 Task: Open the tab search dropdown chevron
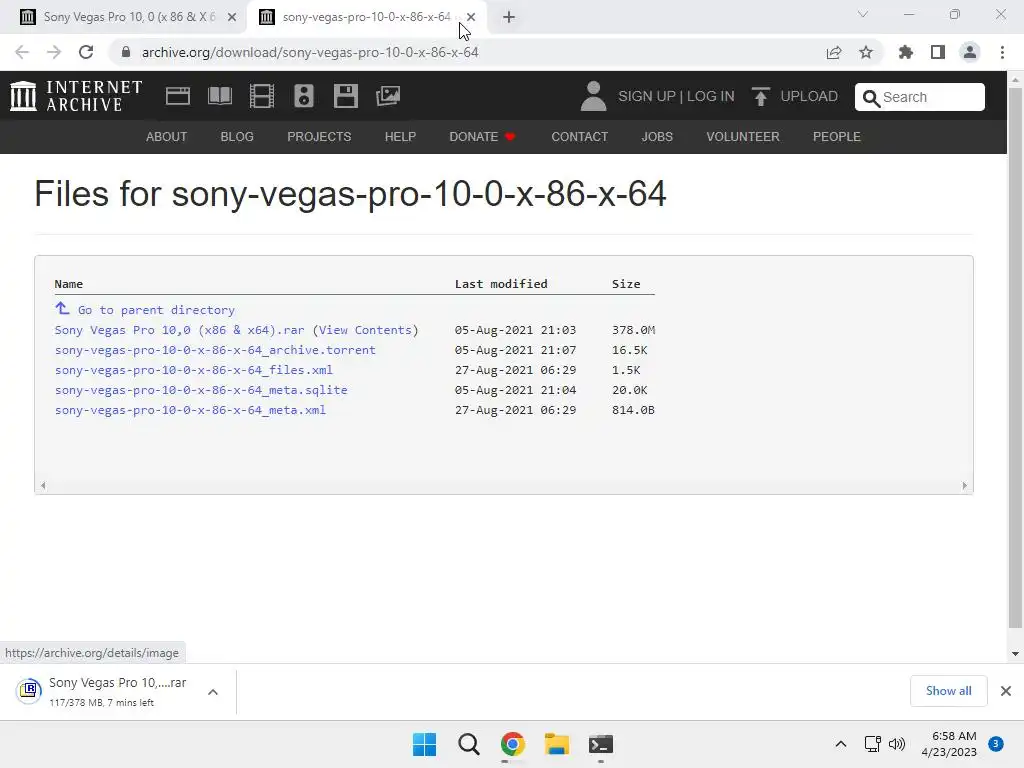863,14
